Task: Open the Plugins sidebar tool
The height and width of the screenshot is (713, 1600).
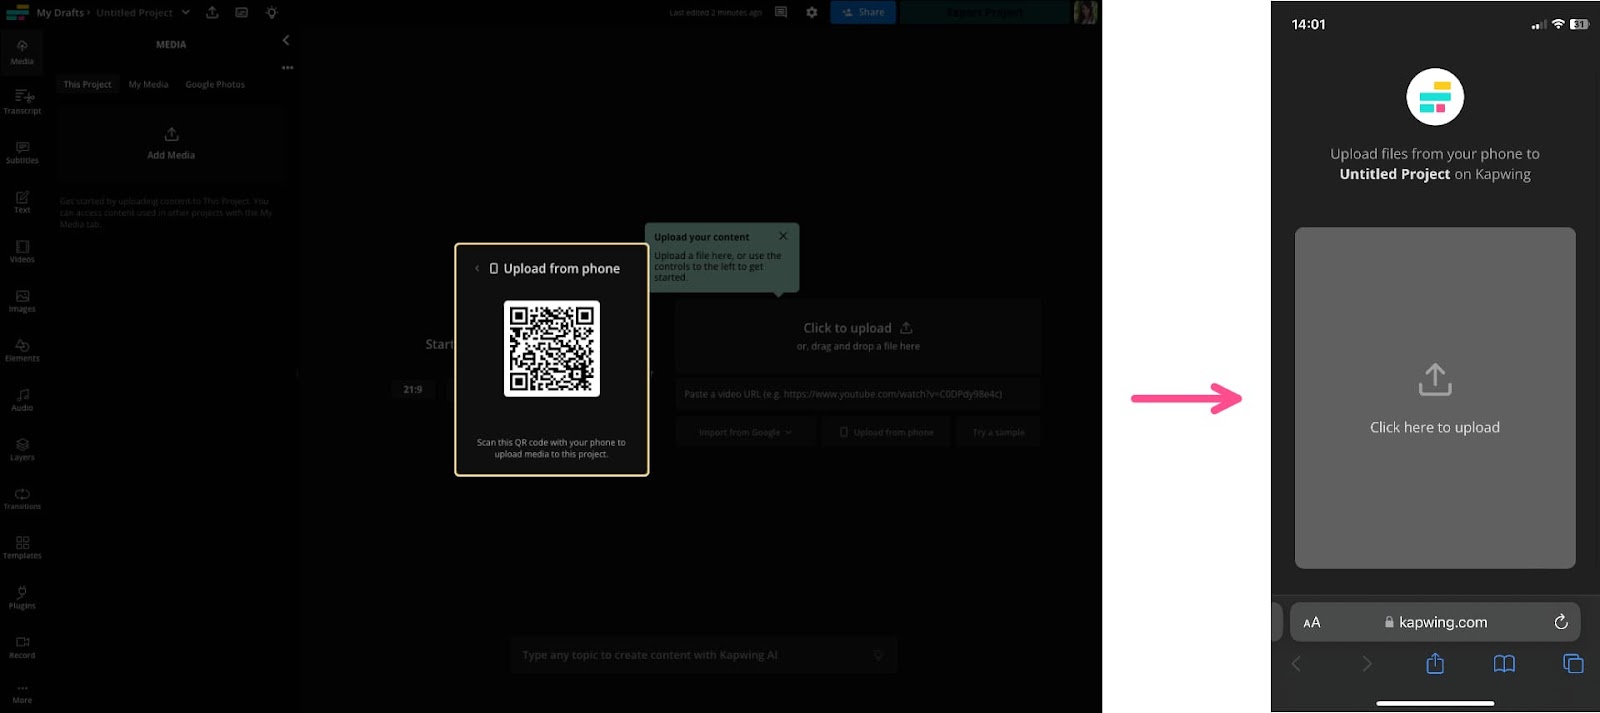Action: pyautogui.click(x=22, y=597)
